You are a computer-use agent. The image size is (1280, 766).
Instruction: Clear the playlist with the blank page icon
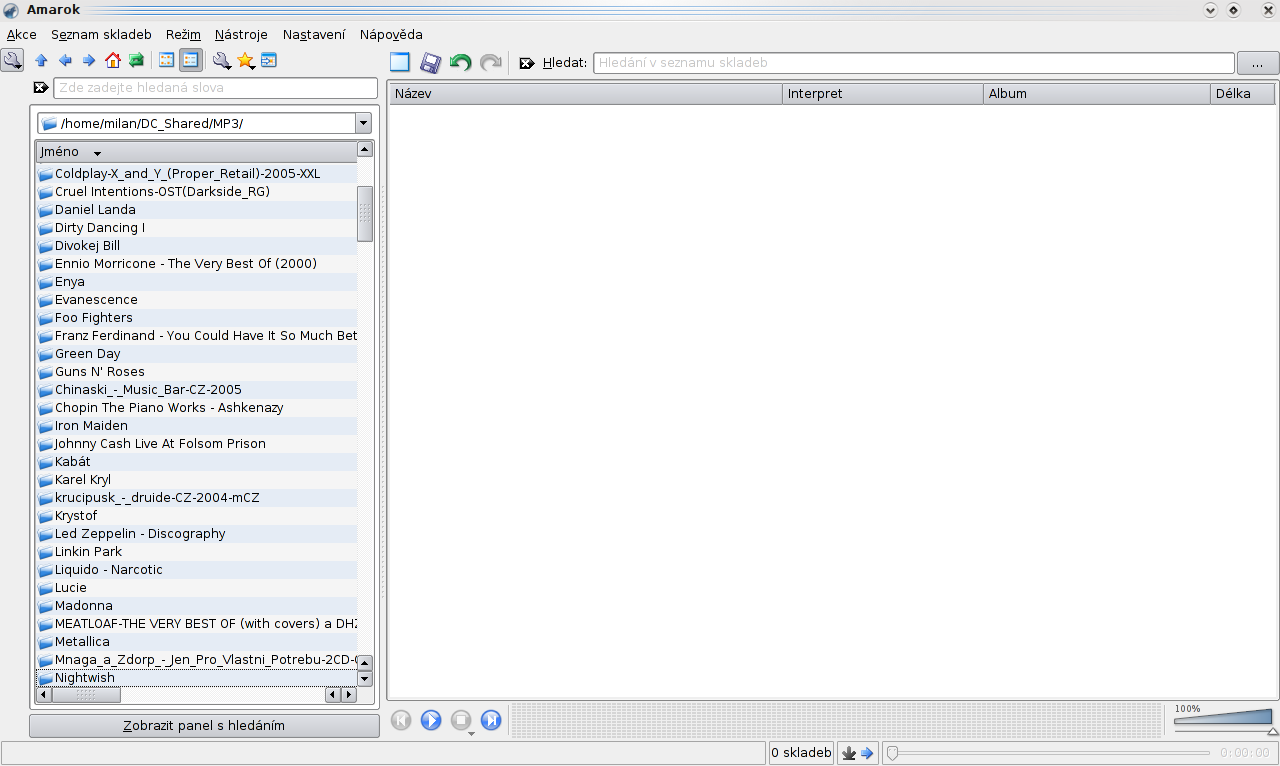[400, 63]
